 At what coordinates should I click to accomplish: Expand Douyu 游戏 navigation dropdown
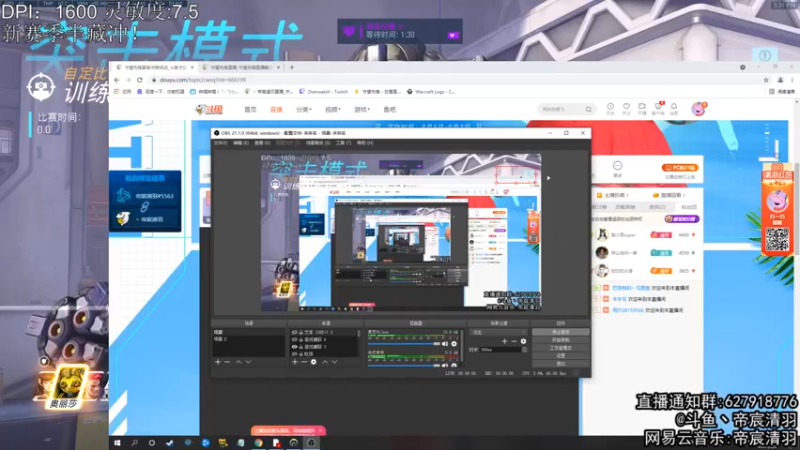(362, 109)
